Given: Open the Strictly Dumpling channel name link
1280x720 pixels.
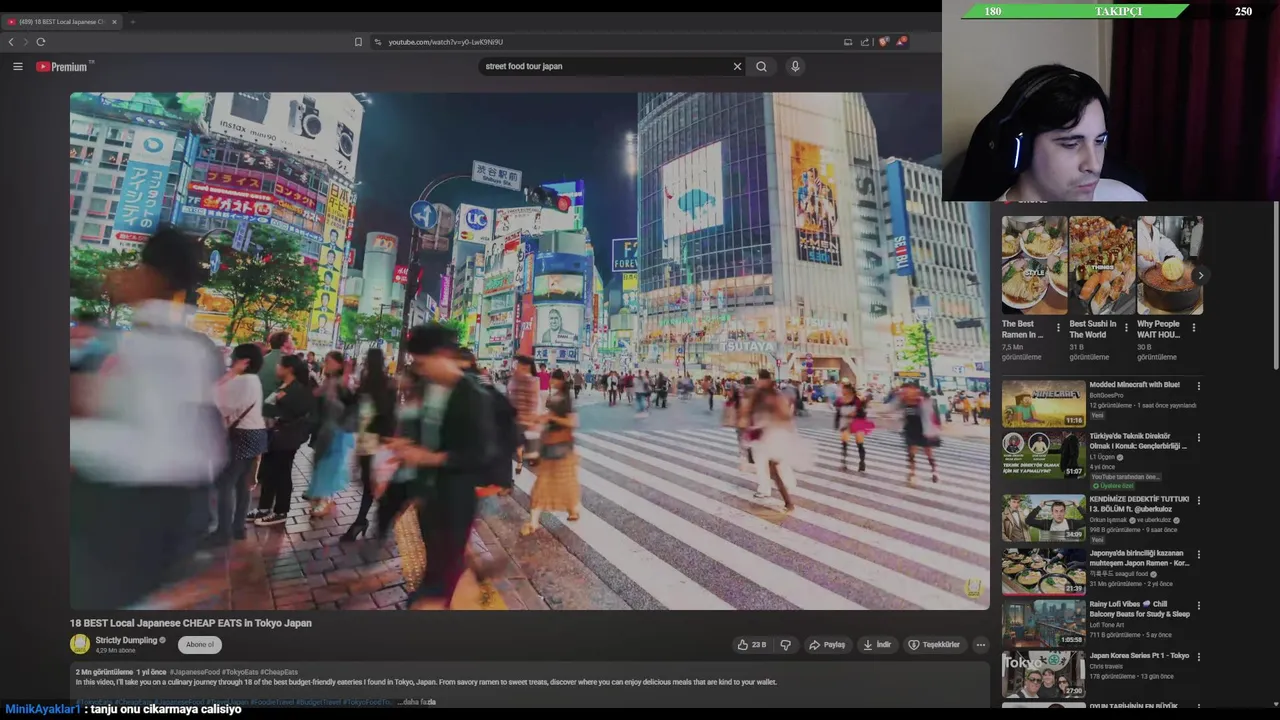Looking at the screenshot, I should pyautogui.click(x=126, y=640).
